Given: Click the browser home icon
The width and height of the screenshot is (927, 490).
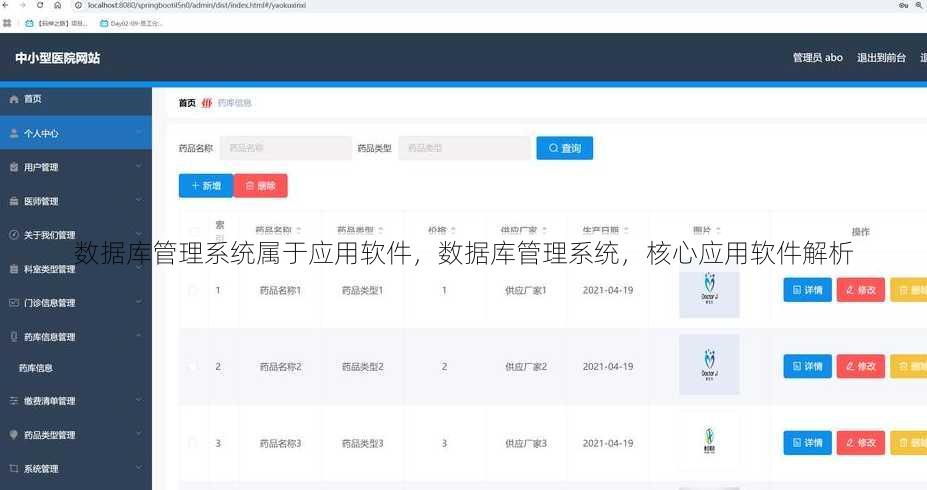Looking at the screenshot, I should 57,5.
